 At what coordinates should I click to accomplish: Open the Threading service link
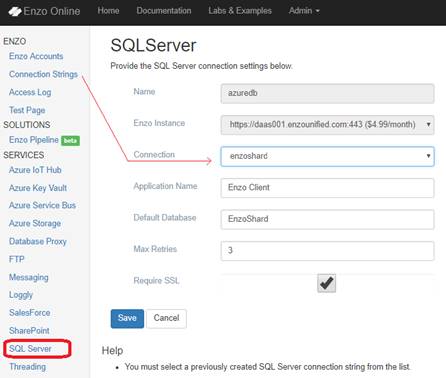pos(27,367)
